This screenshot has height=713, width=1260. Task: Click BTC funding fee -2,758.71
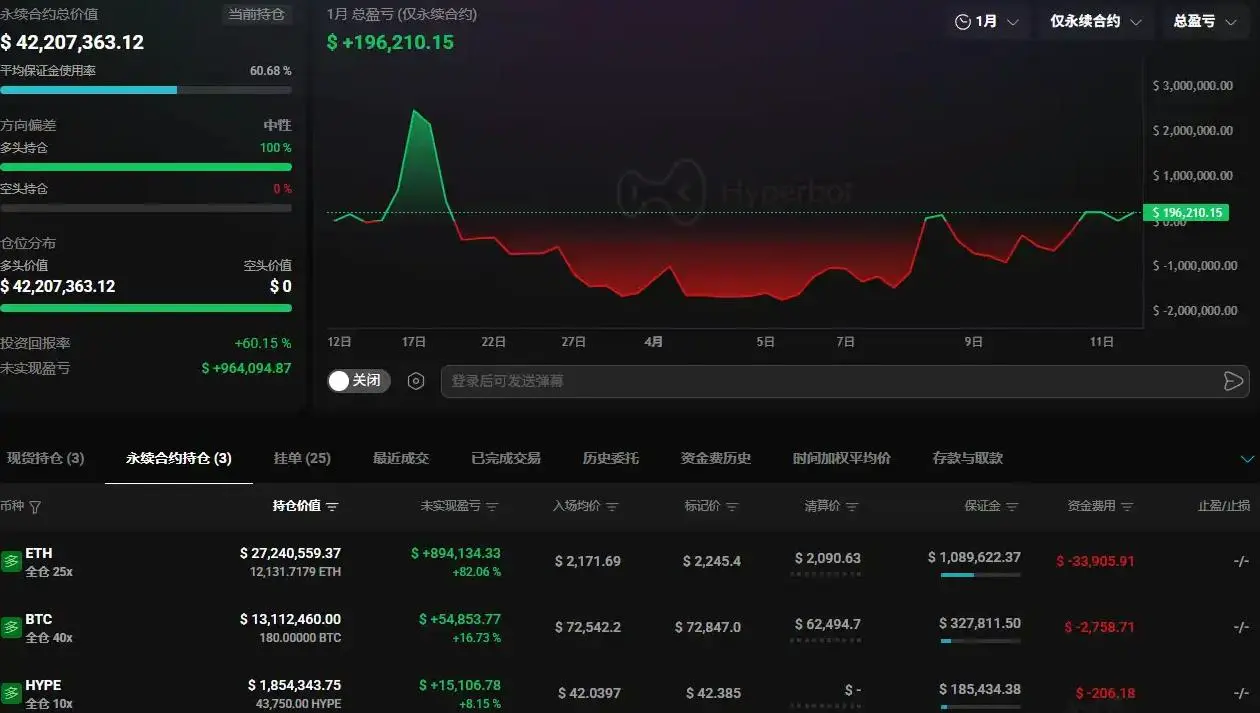[1099, 627]
